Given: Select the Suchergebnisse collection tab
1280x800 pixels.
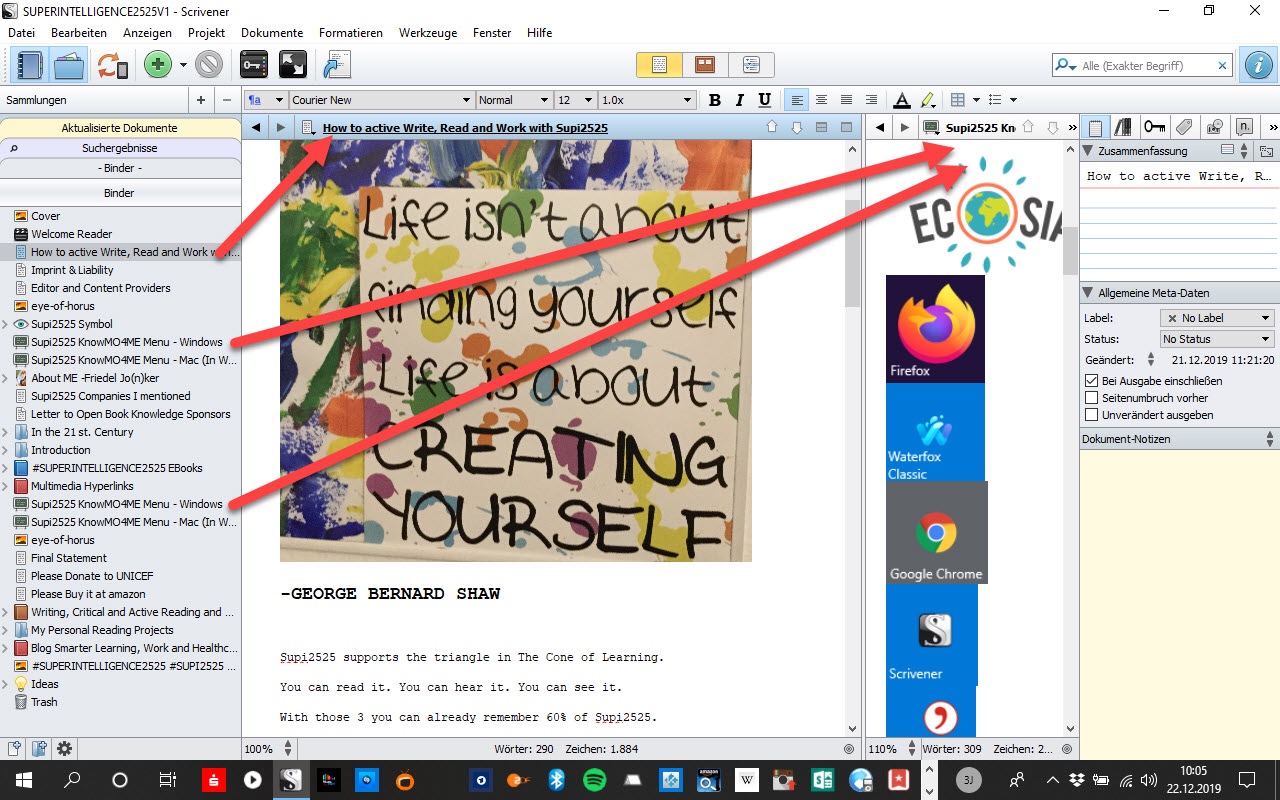Looking at the screenshot, I should [120, 148].
